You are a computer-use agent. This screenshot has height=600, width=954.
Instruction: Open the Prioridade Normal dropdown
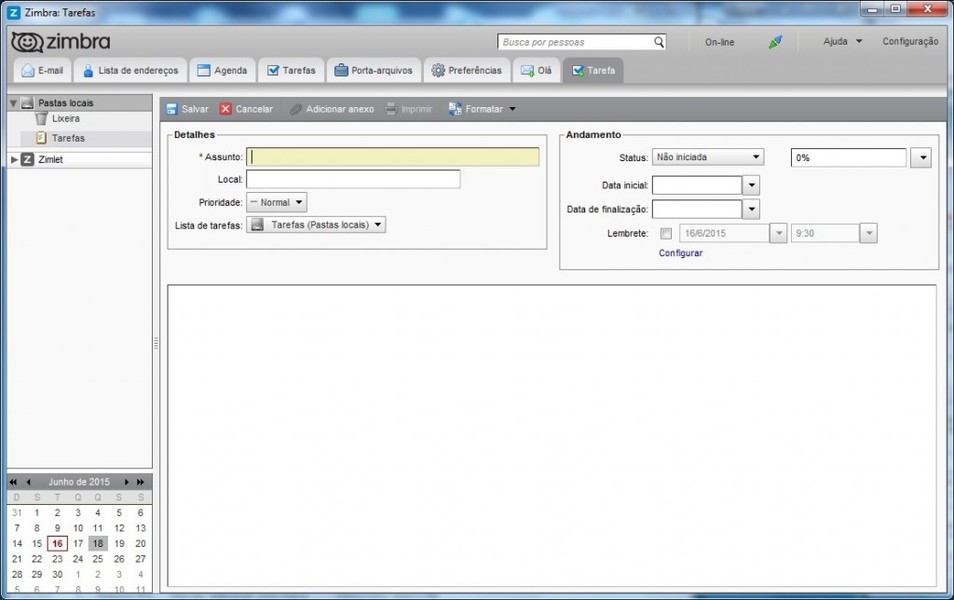point(276,202)
